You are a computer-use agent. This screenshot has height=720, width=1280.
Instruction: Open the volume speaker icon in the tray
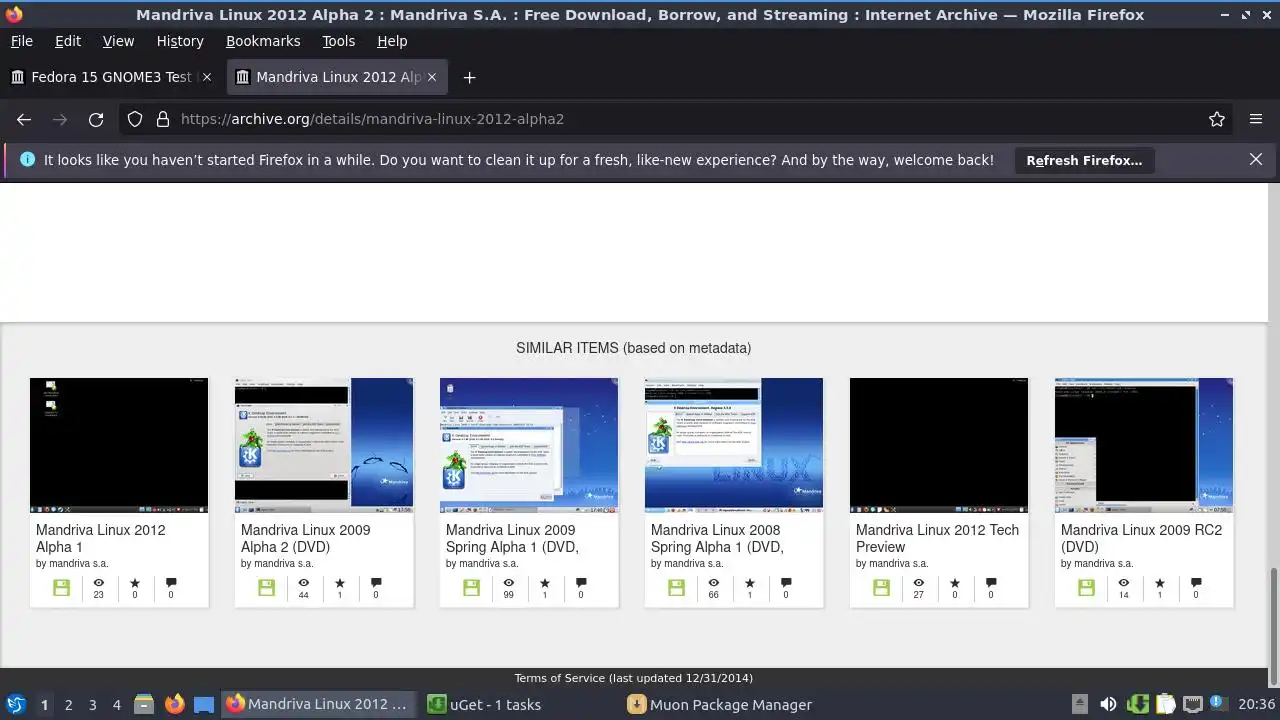1108,704
